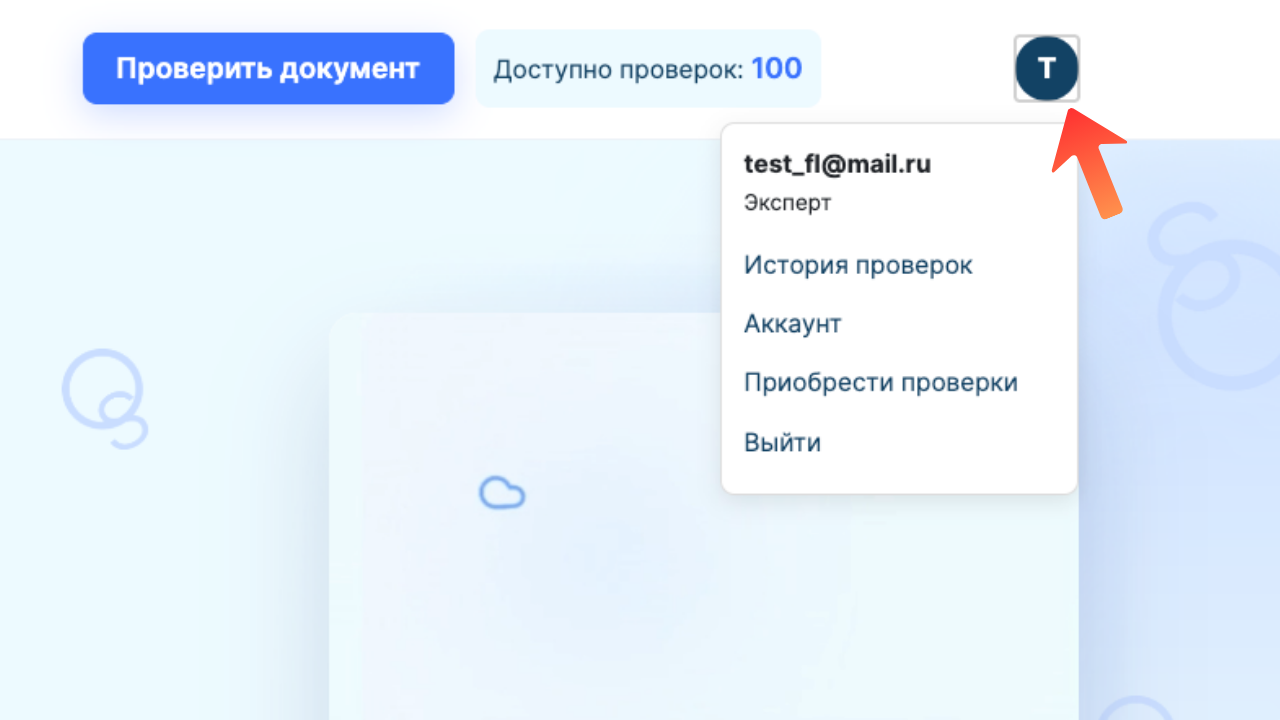Select Аккаунт in the profile dropdown
The height and width of the screenshot is (720, 1280).
tap(792, 323)
